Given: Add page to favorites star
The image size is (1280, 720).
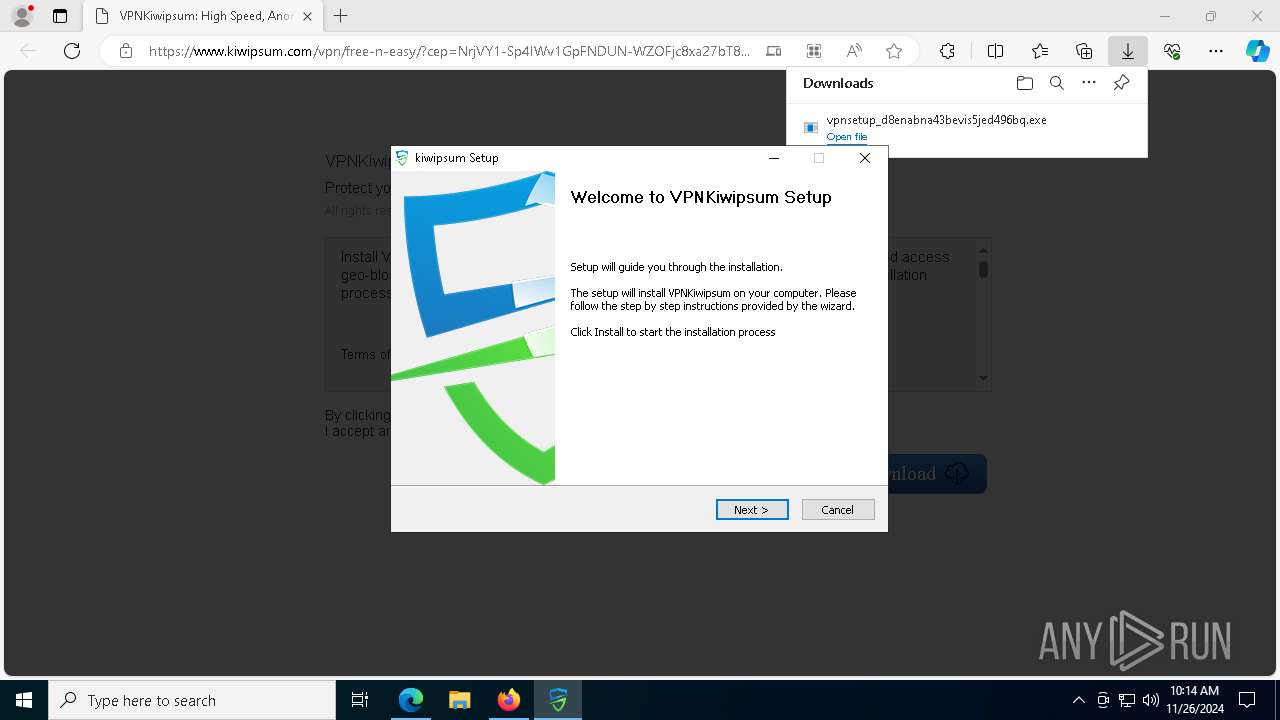Looking at the screenshot, I should [x=894, y=51].
